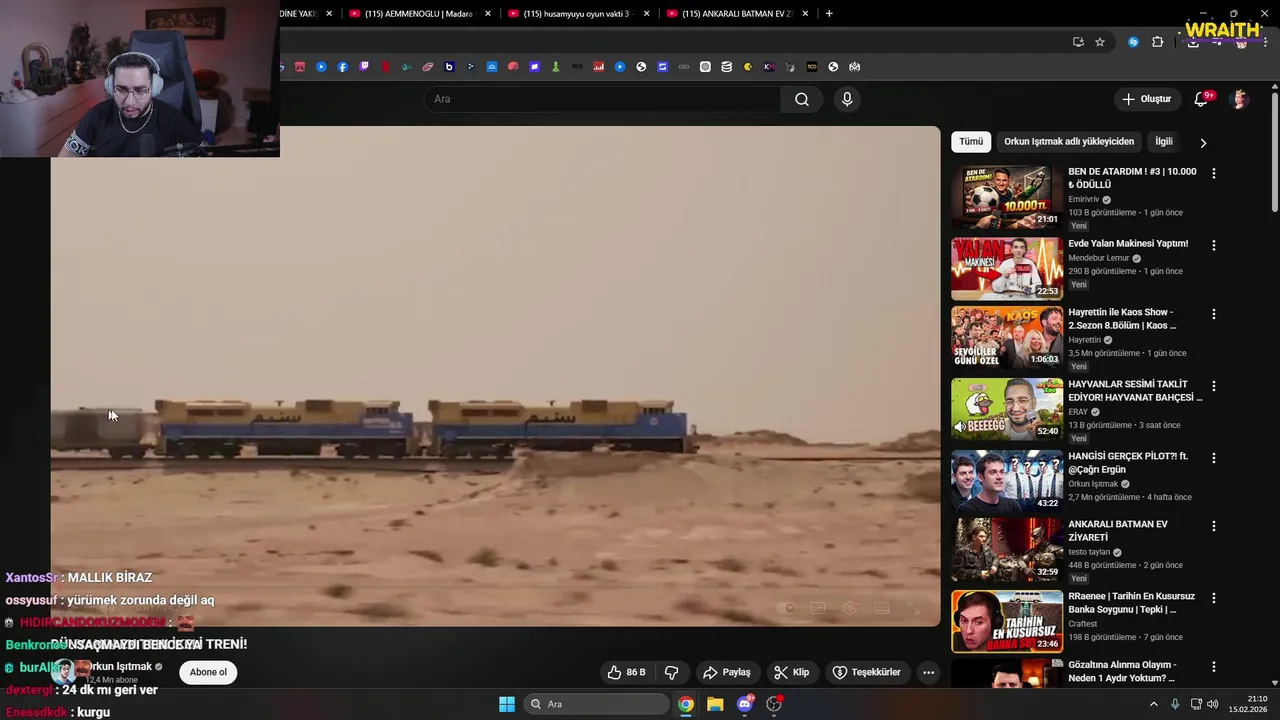The height and width of the screenshot is (720, 1280).
Task: Open the Facebook bookmark icon
Action: click(342, 67)
